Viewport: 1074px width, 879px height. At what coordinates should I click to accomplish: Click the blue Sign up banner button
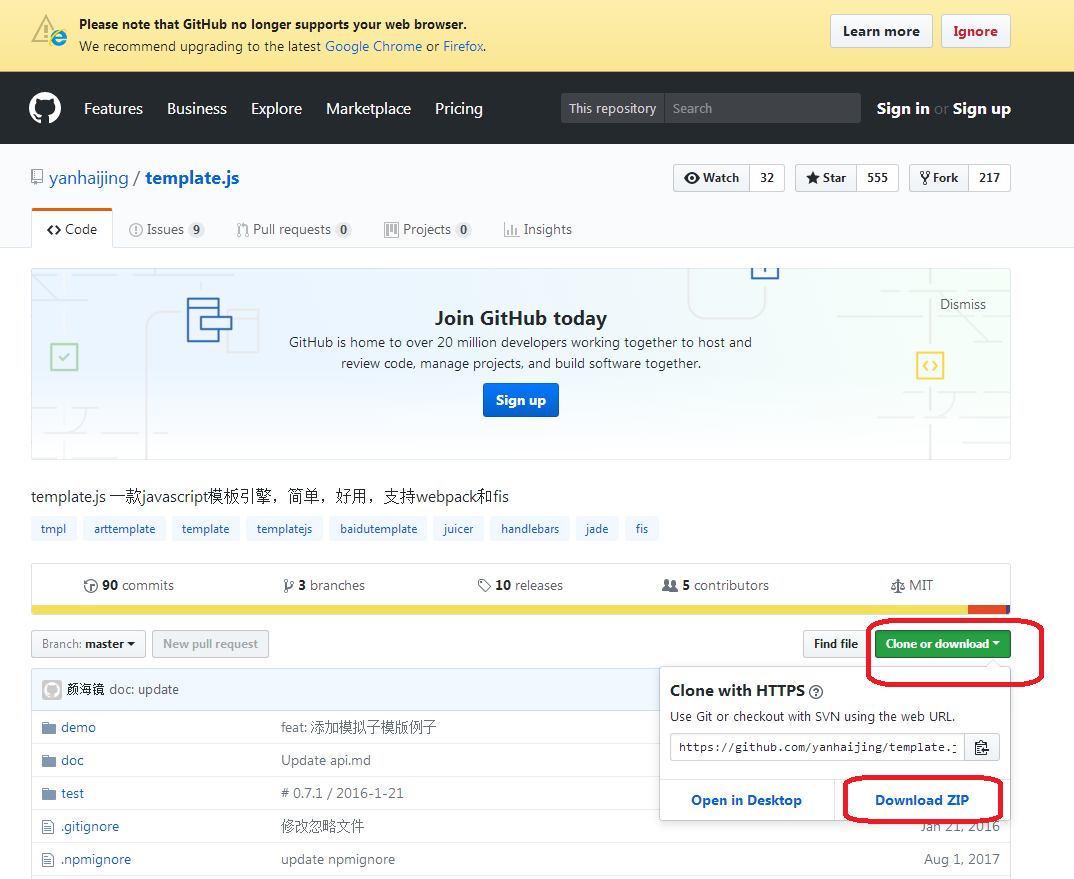(x=521, y=400)
